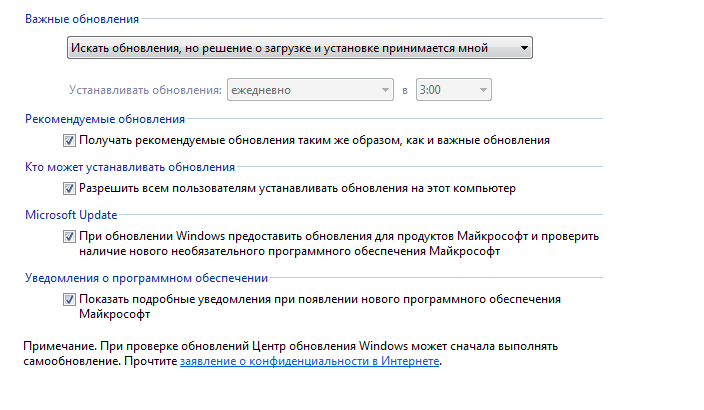The width and height of the screenshot is (704, 410).
Task: Click the 'Microsoft Update' section heading
Action: tap(71, 215)
